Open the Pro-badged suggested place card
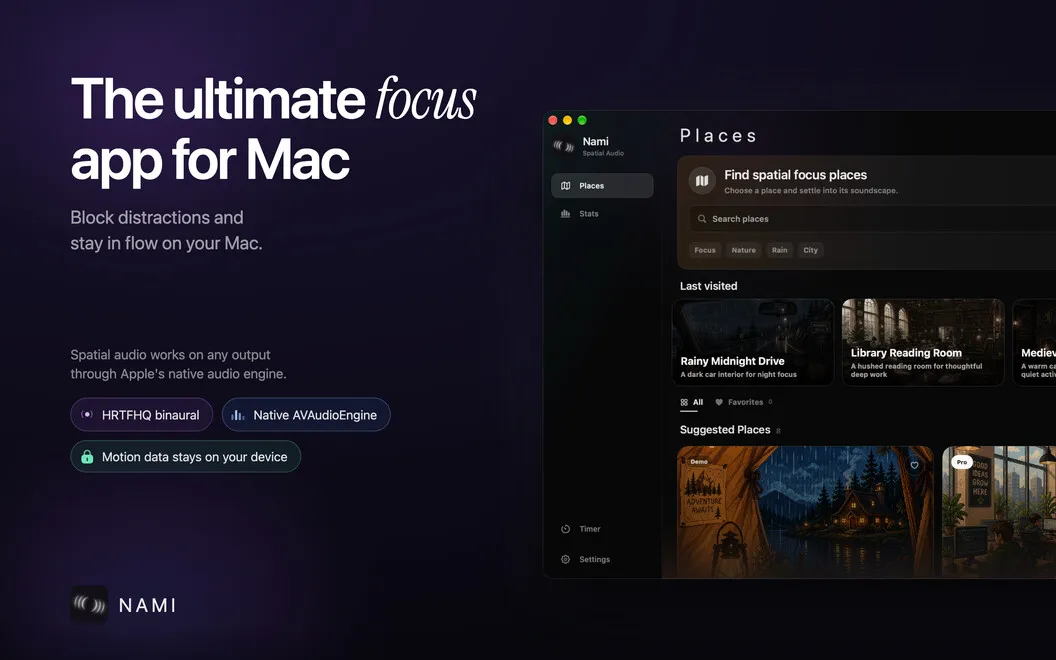The image size is (1056, 660). coord(999,512)
